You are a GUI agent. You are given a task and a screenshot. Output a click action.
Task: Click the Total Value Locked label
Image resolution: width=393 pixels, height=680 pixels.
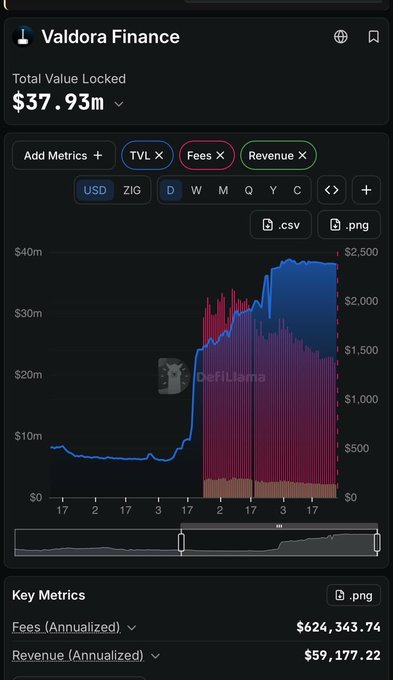69,78
